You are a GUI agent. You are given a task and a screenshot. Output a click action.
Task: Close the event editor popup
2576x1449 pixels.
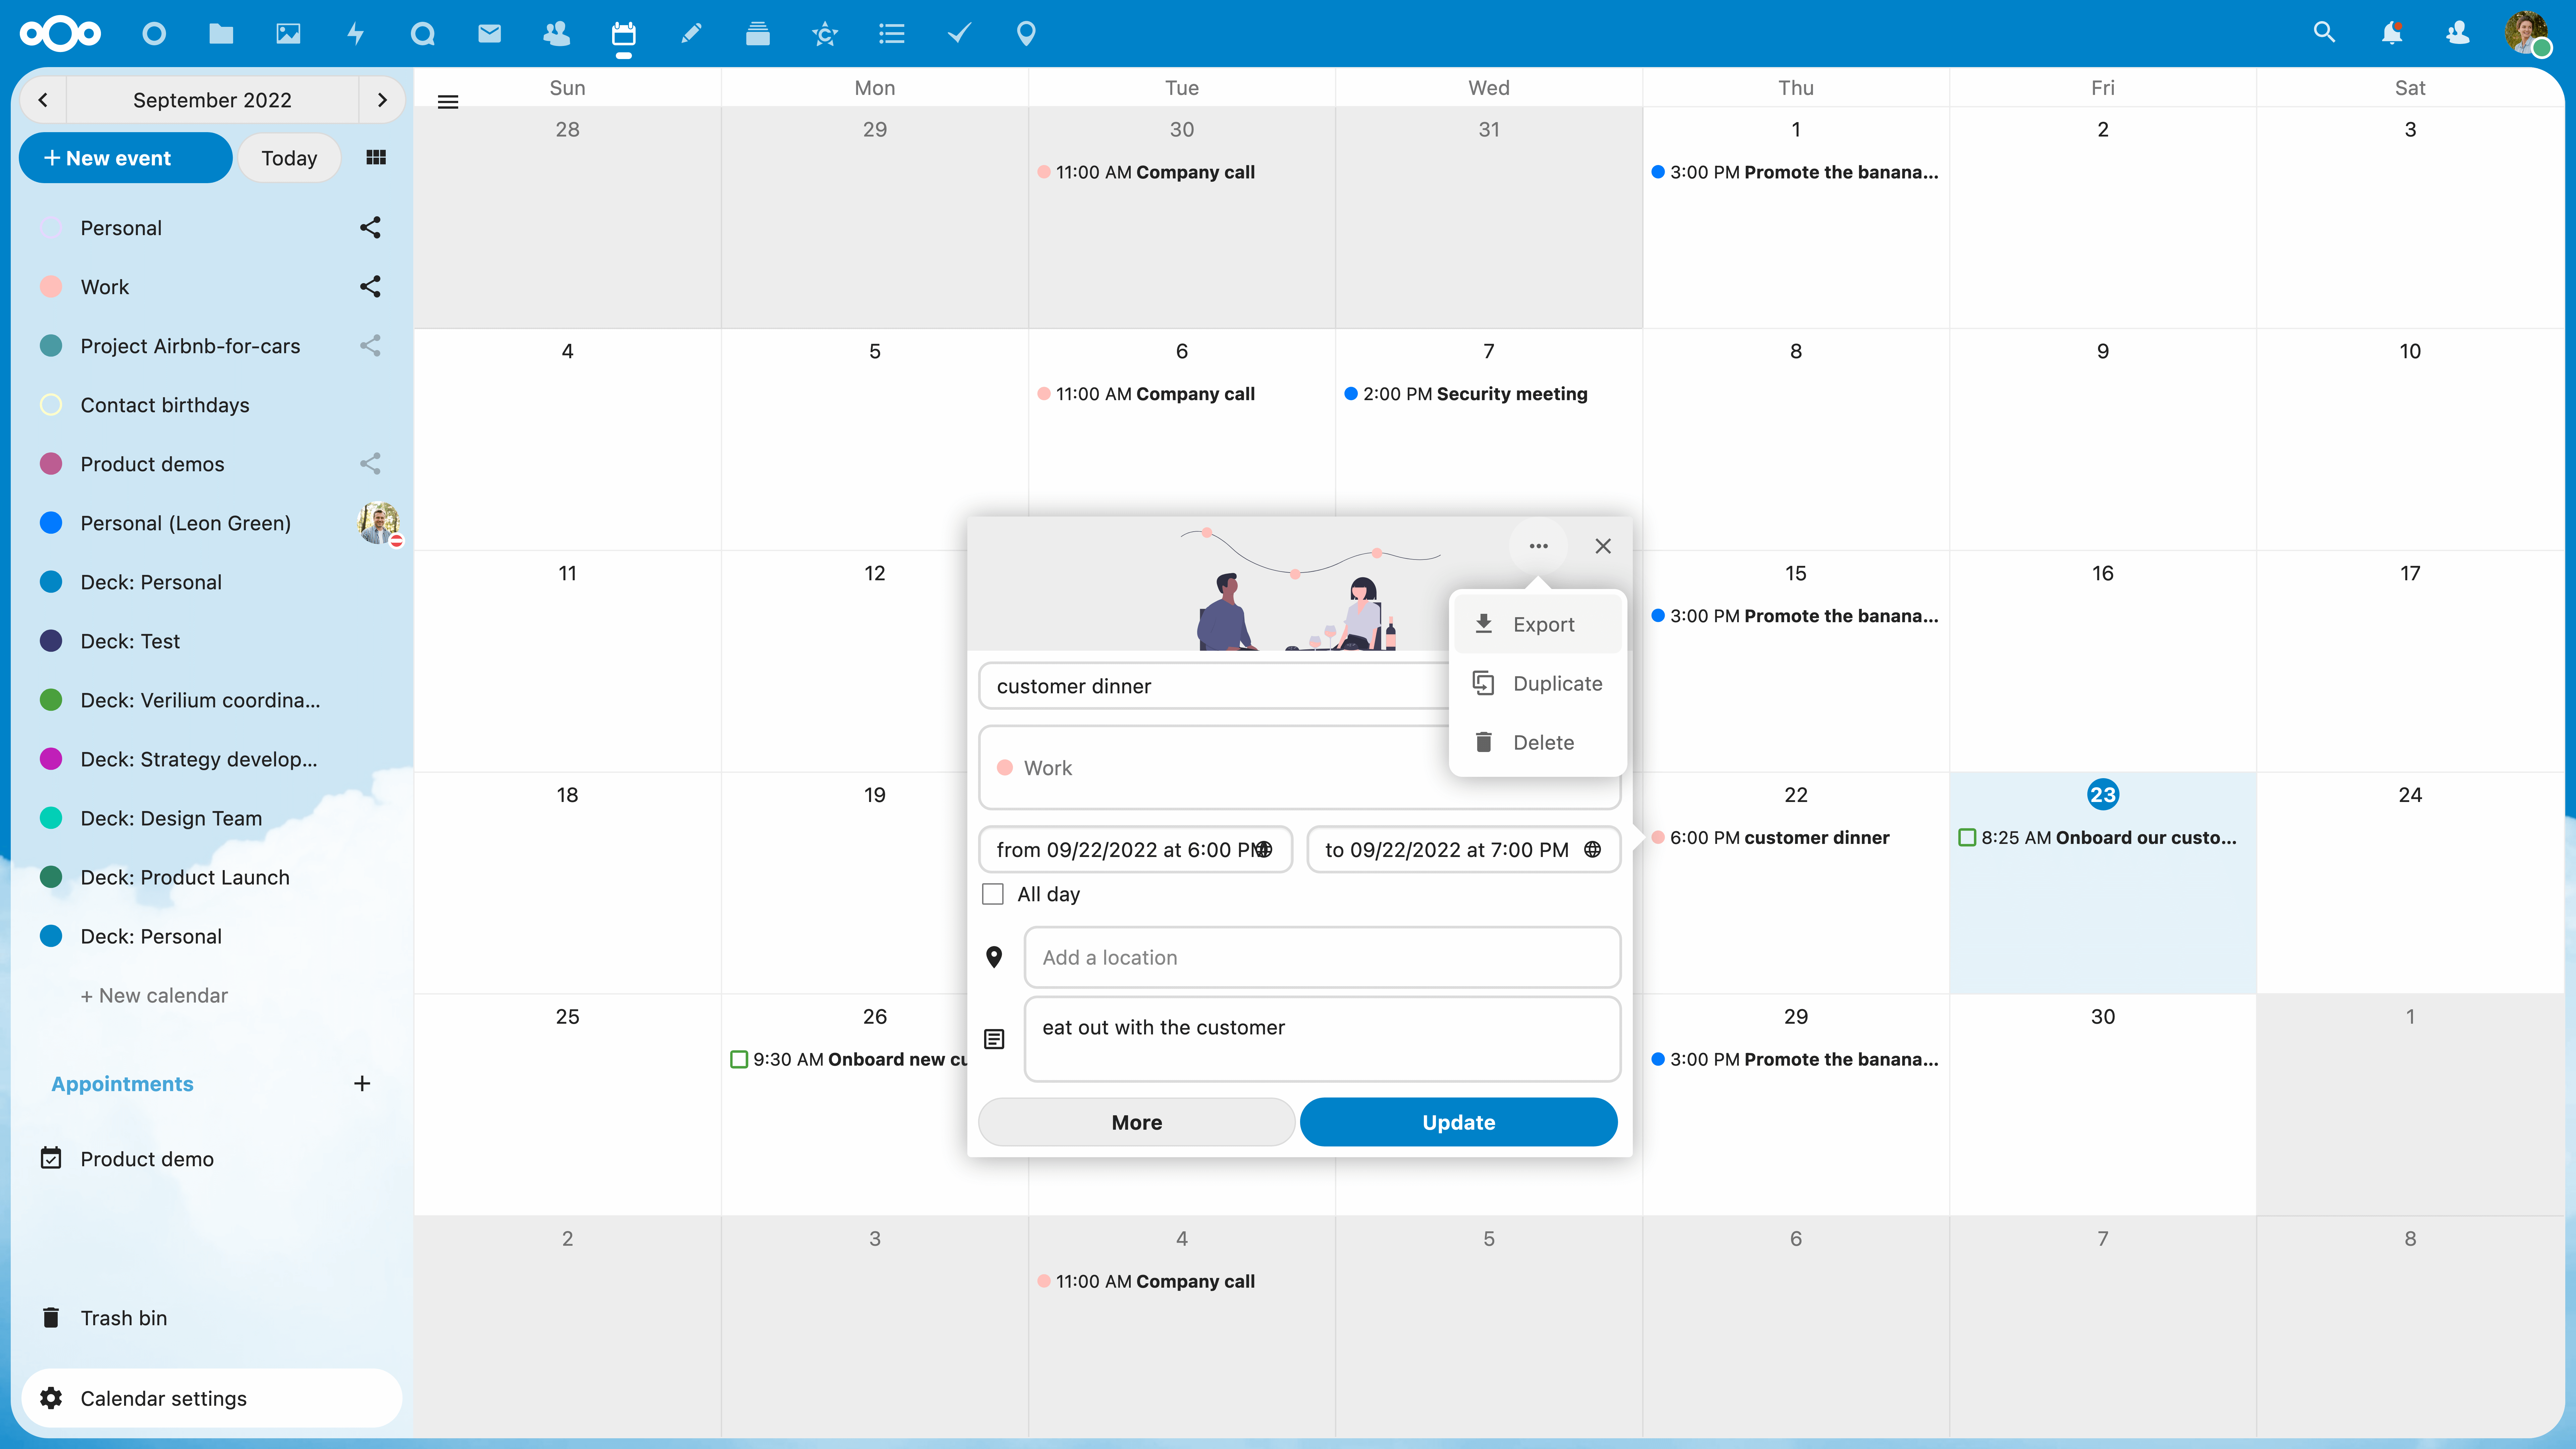coord(1603,546)
